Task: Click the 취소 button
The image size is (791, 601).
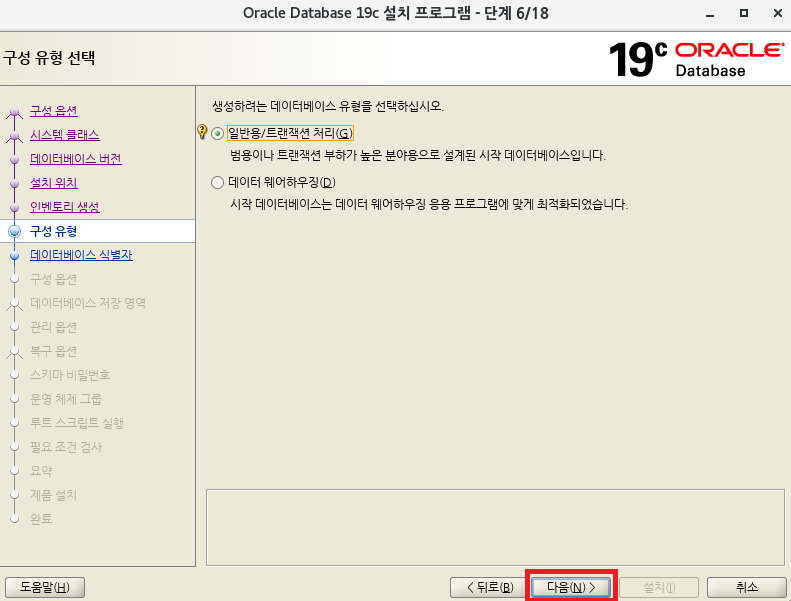Action: 747,587
